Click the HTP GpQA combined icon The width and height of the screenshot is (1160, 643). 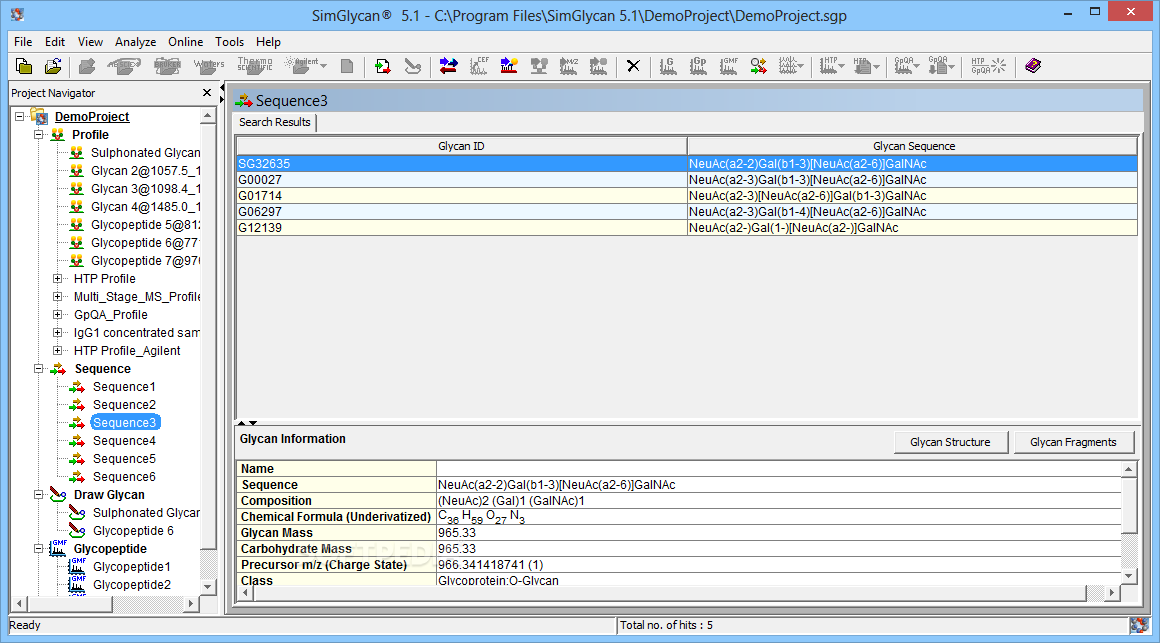[988, 67]
